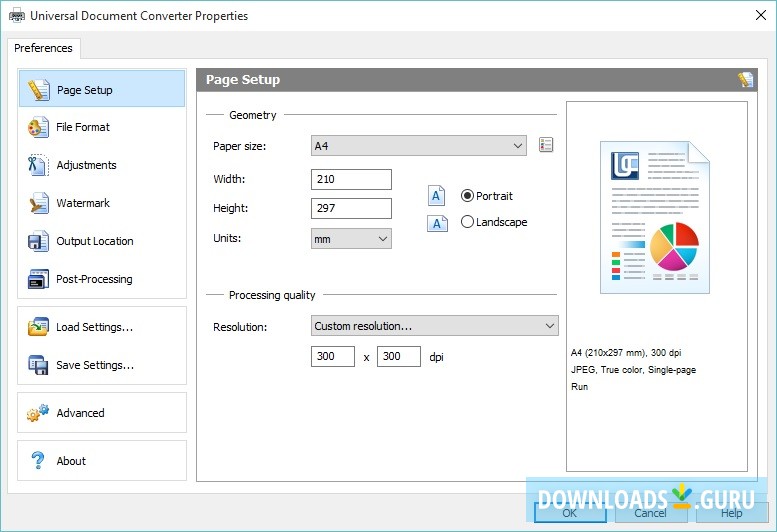Screen dimensions: 777x532
Task: Open the Paper size A4 dropdown
Action: (x=419, y=146)
